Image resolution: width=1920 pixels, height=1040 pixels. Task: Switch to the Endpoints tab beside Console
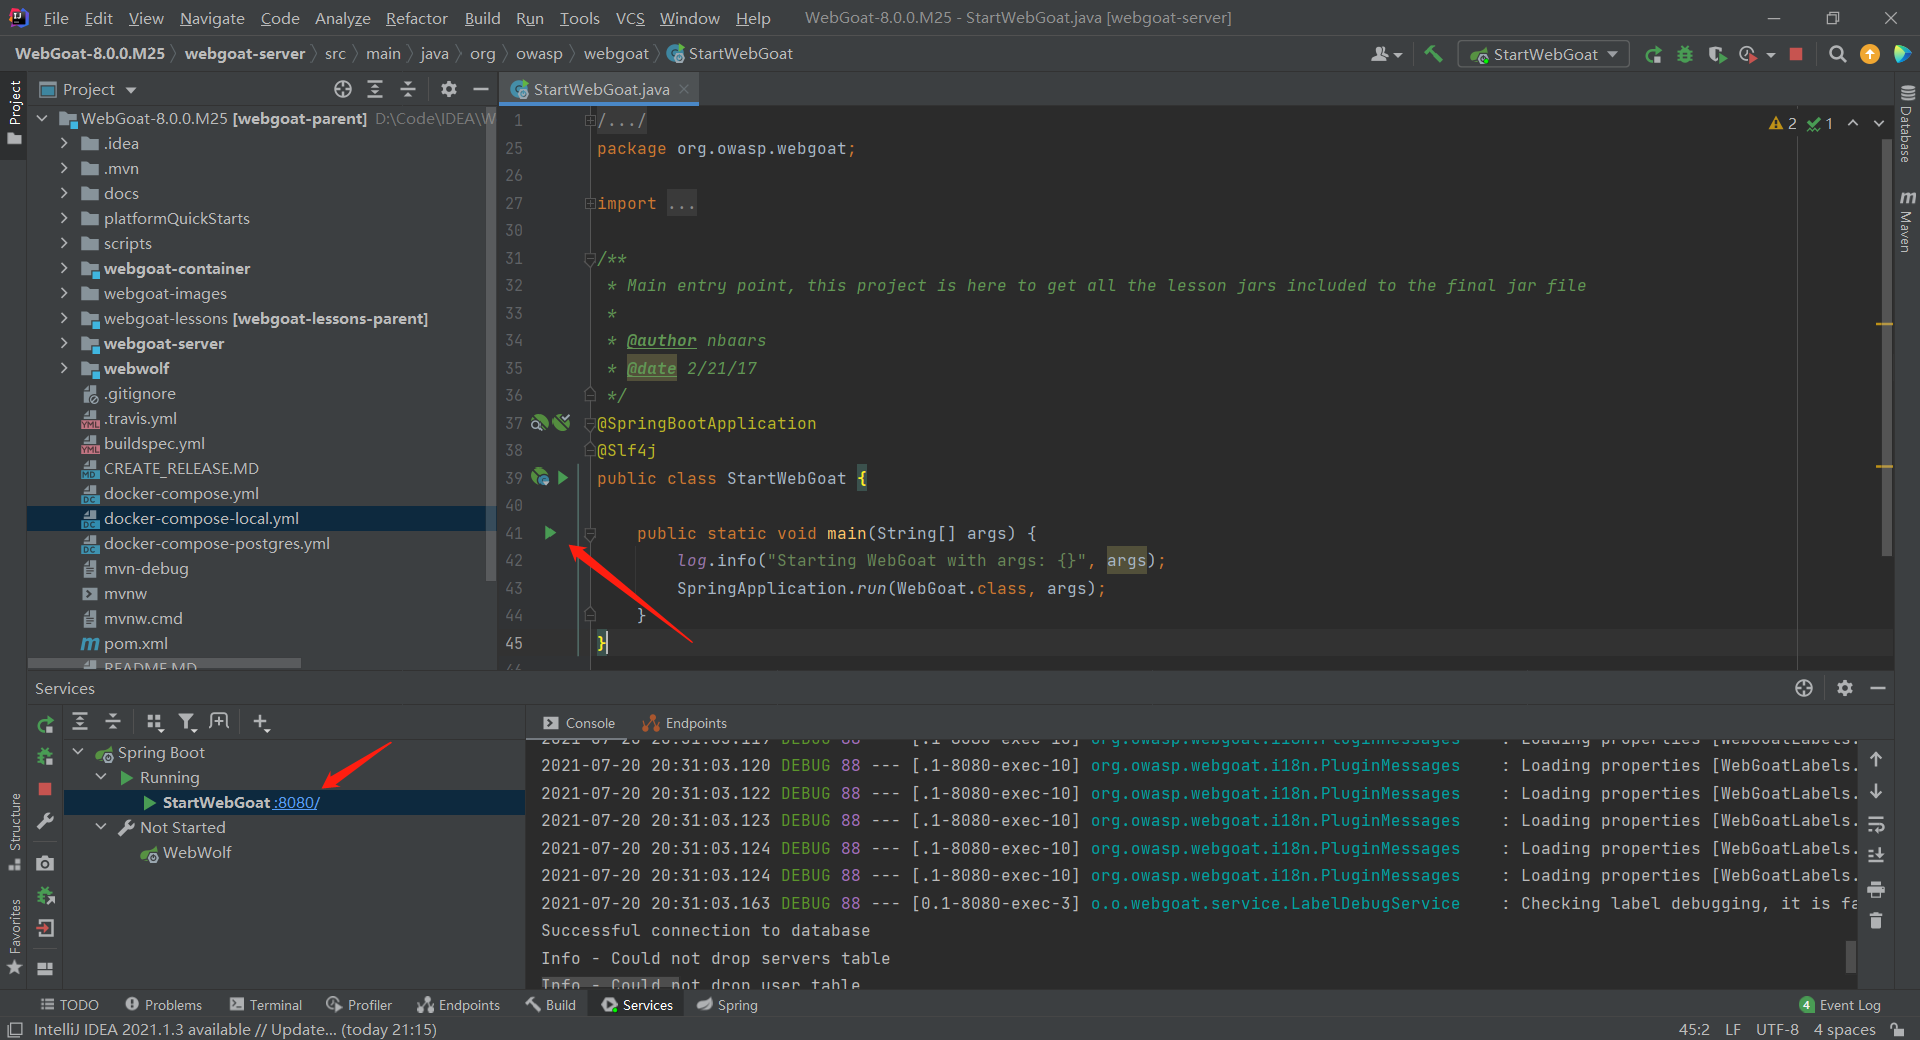click(x=685, y=723)
